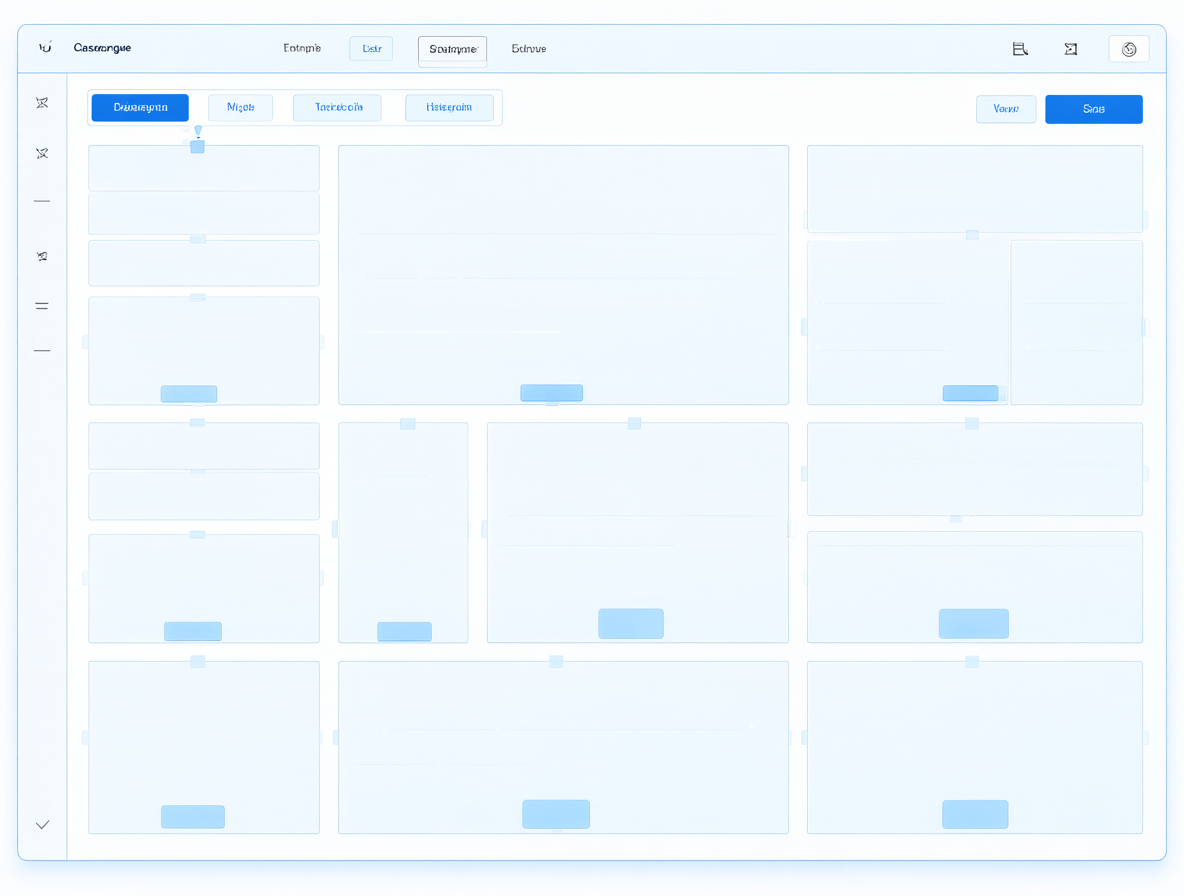Viewport: 1184px width, 896px height.
Task: Click the solid blue button at top right
Action: (1093, 109)
